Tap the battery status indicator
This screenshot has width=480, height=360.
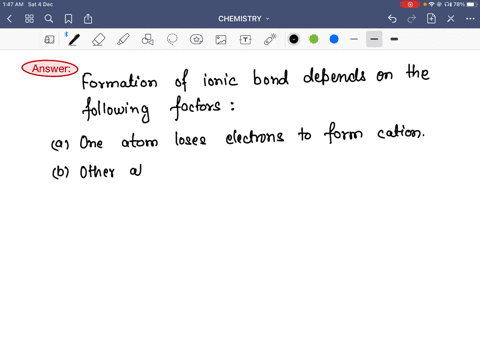coord(473,4)
